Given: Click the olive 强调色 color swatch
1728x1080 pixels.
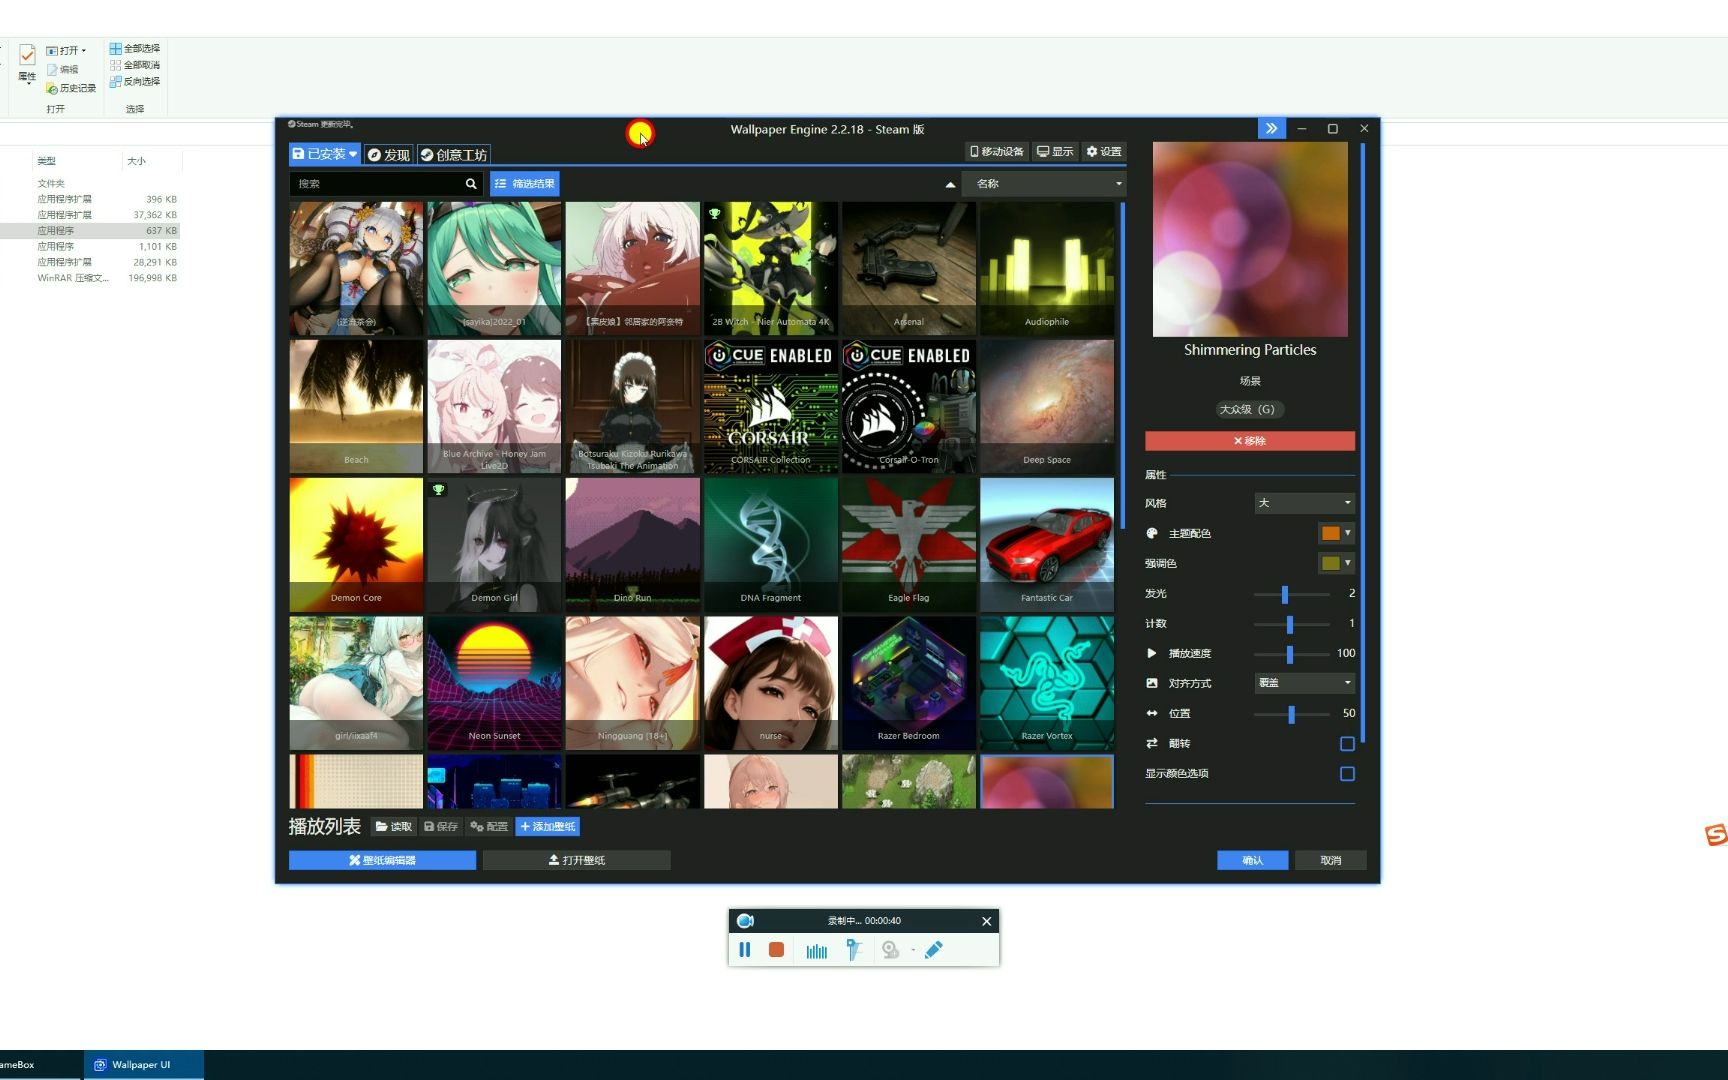Looking at the screenshot, I should (x=1330, y=563).
